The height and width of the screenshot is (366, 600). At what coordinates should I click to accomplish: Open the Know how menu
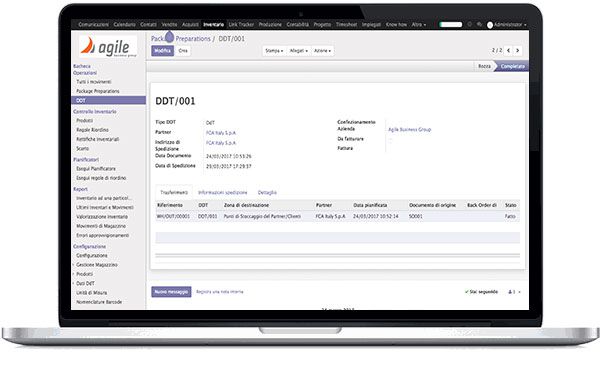point(396,25)
